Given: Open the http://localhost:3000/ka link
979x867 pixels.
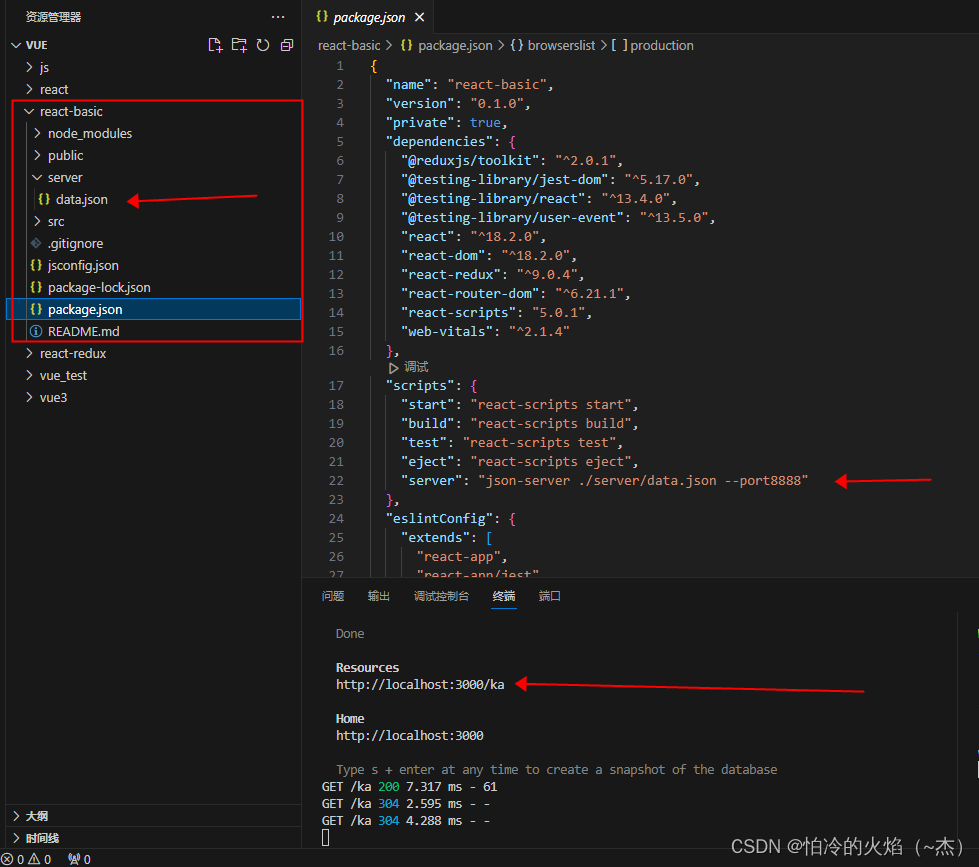Looking at the screenshot, I should tap(418, 685).
